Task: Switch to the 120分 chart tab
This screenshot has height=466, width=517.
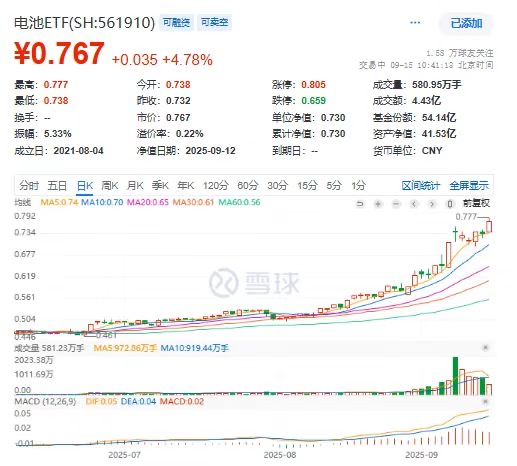Action: pos(216,185)
